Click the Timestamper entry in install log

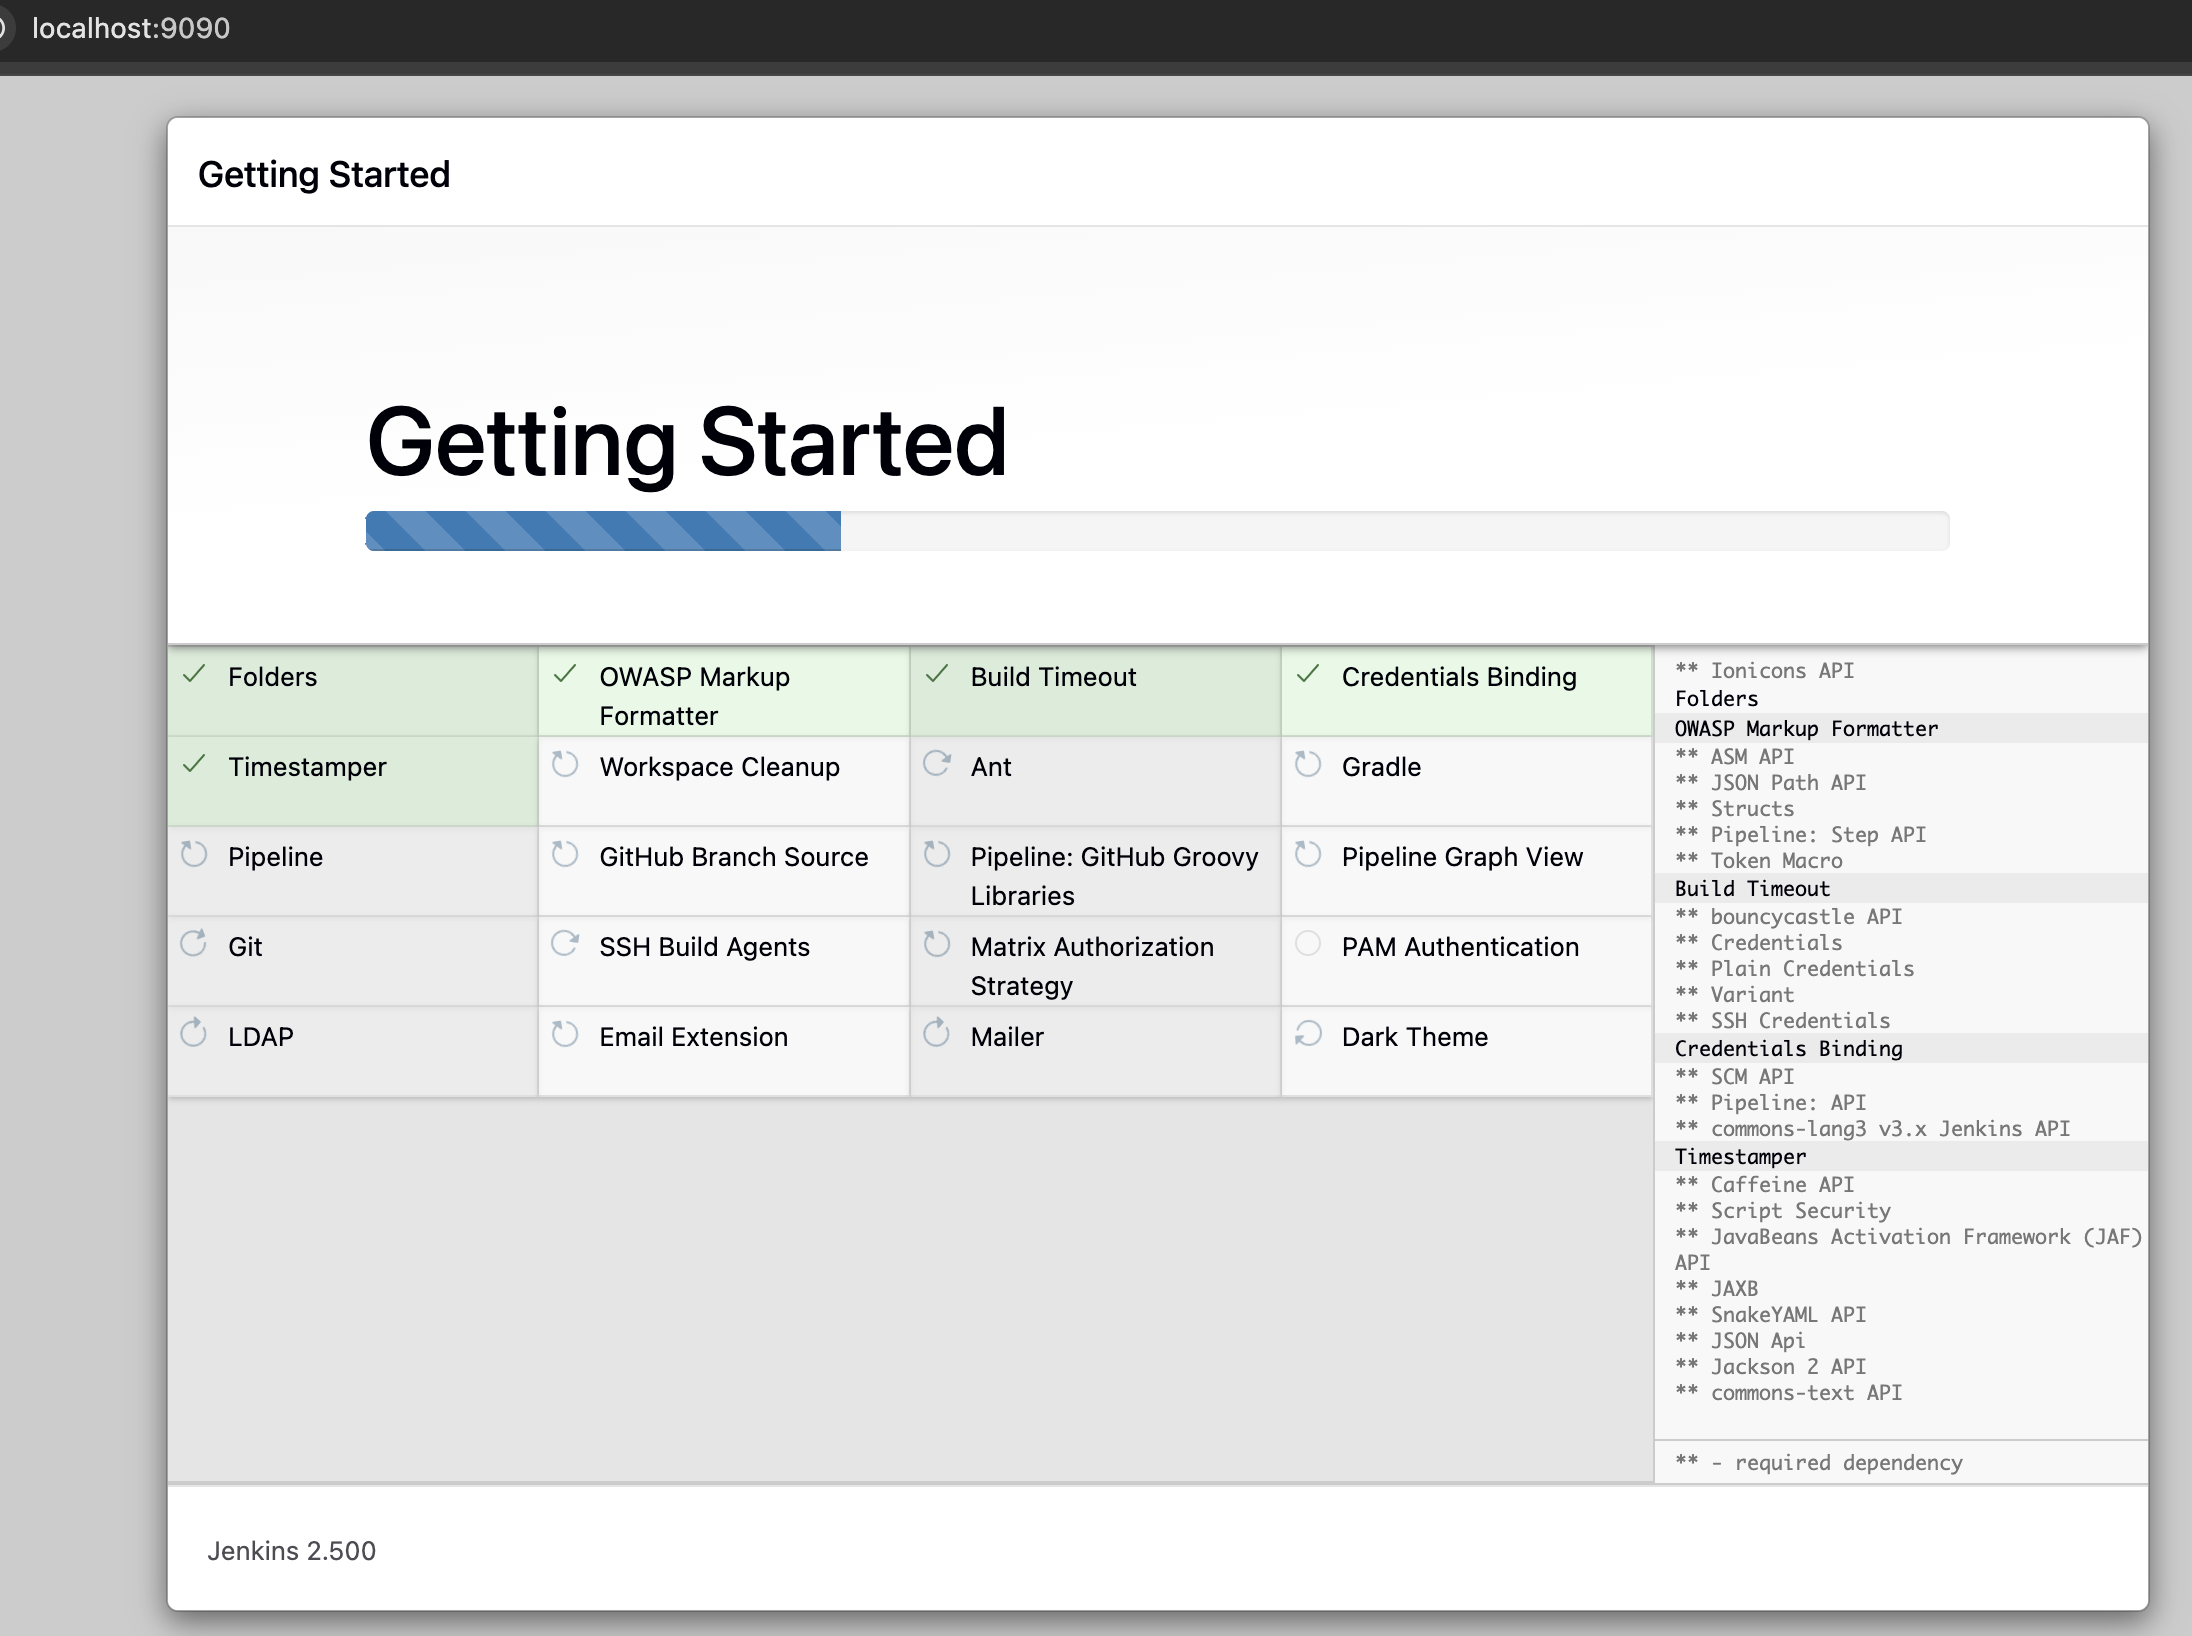click(1740, 1157)
